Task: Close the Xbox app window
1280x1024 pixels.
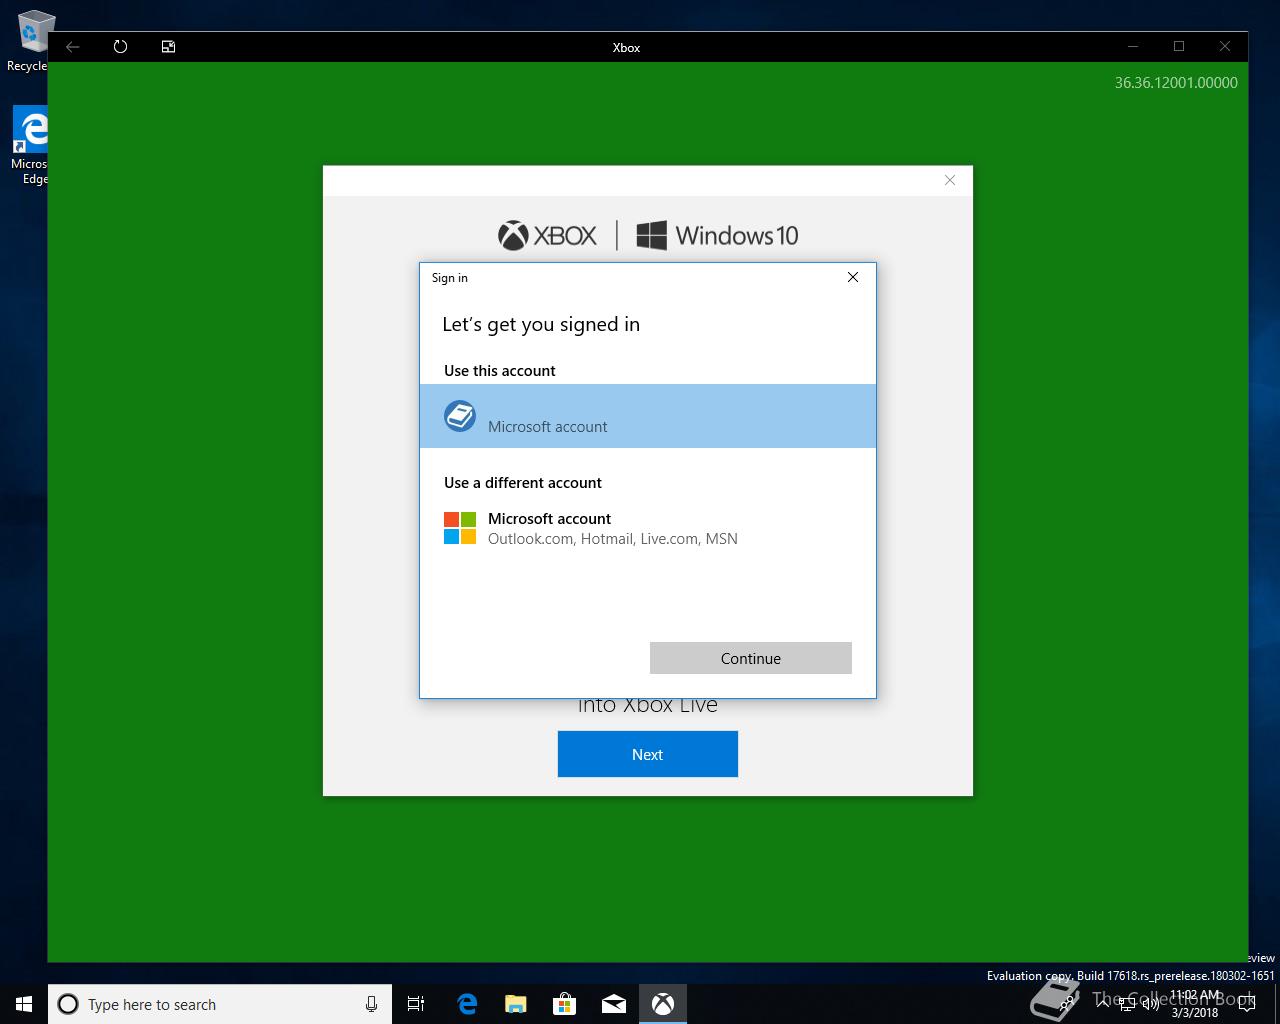Action: pyautogui.click(x=1225, y=47)
